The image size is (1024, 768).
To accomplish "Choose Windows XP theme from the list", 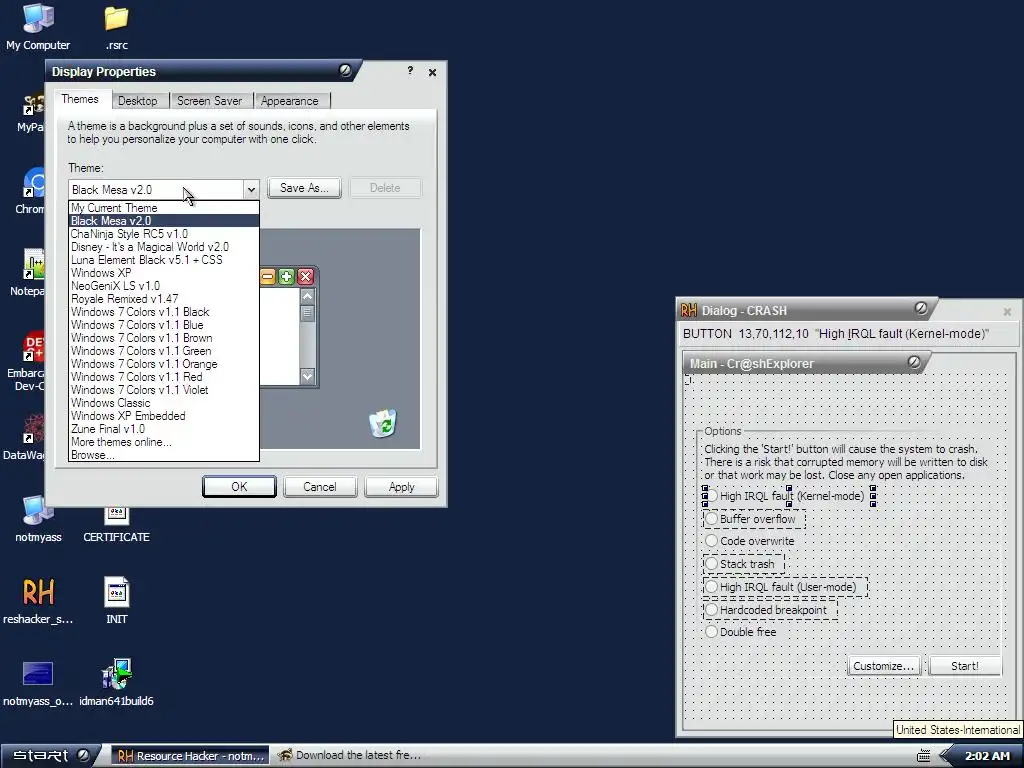I will (164, 273).
